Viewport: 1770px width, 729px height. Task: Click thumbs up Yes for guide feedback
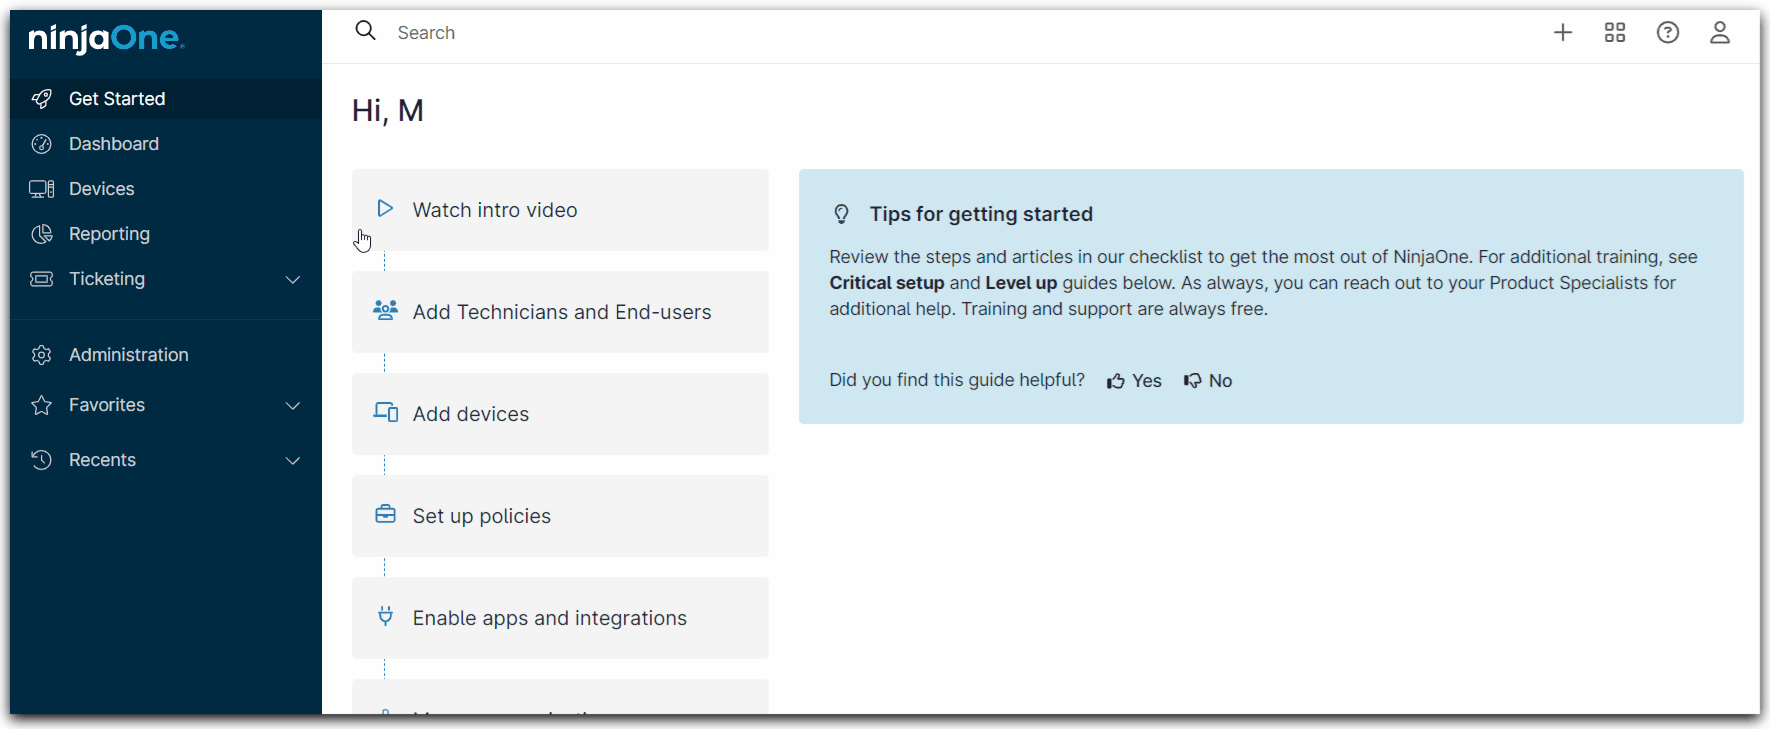(1134, 381)
